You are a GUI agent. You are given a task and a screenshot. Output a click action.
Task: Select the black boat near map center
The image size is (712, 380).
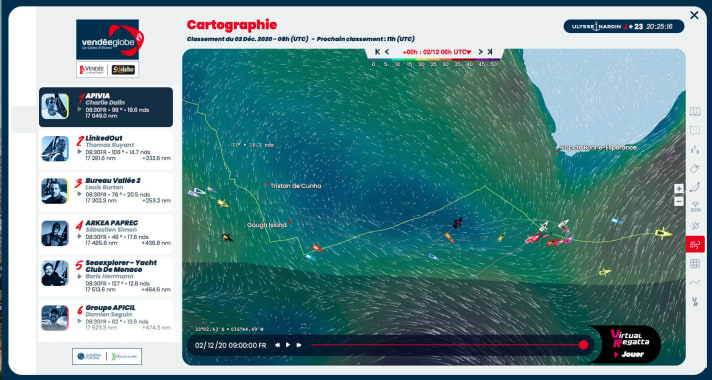(457, 222)
